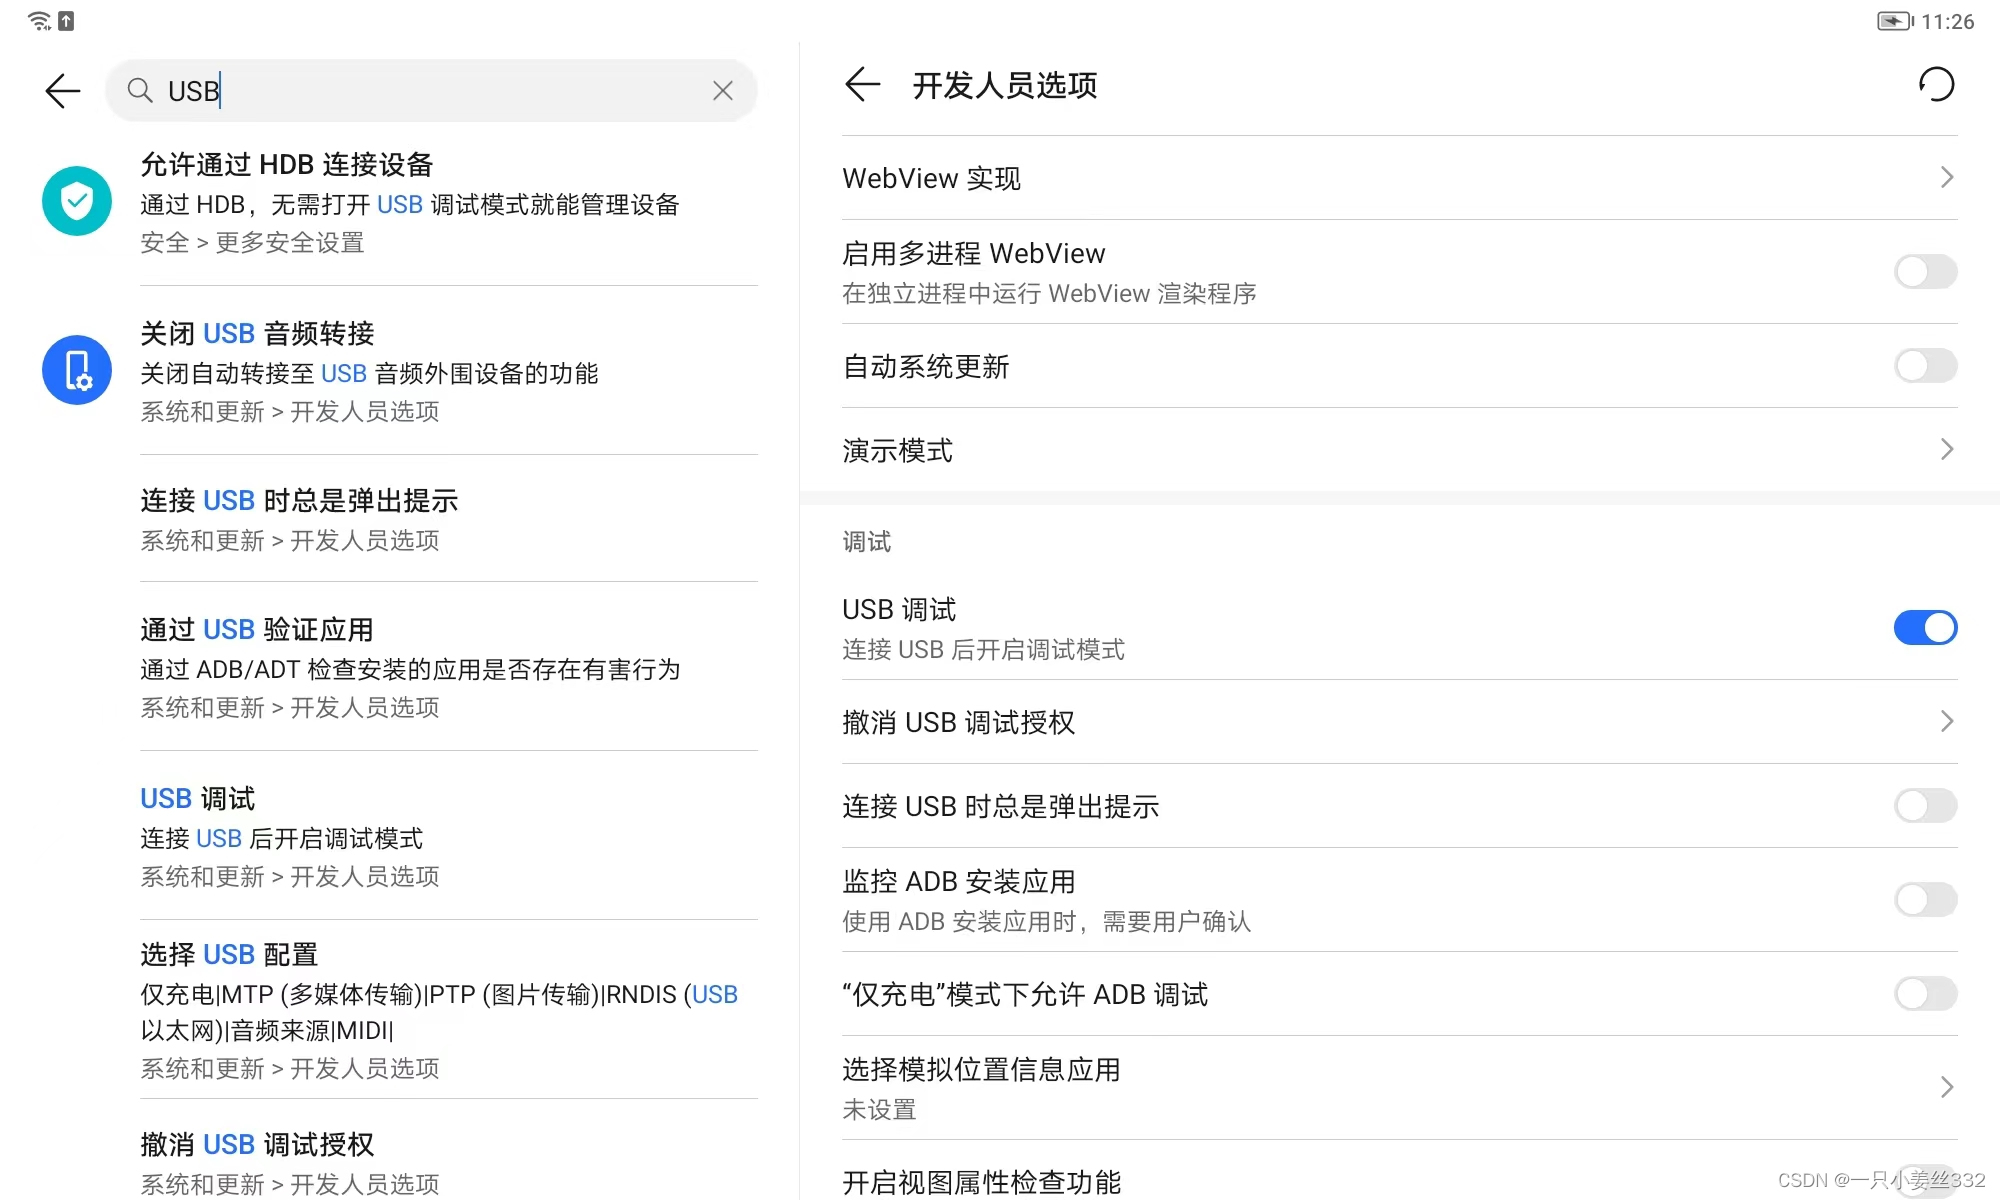Clear the USB search text
The height and width of the screenshot is (1200, 2000).
click(x=722, y=91)
